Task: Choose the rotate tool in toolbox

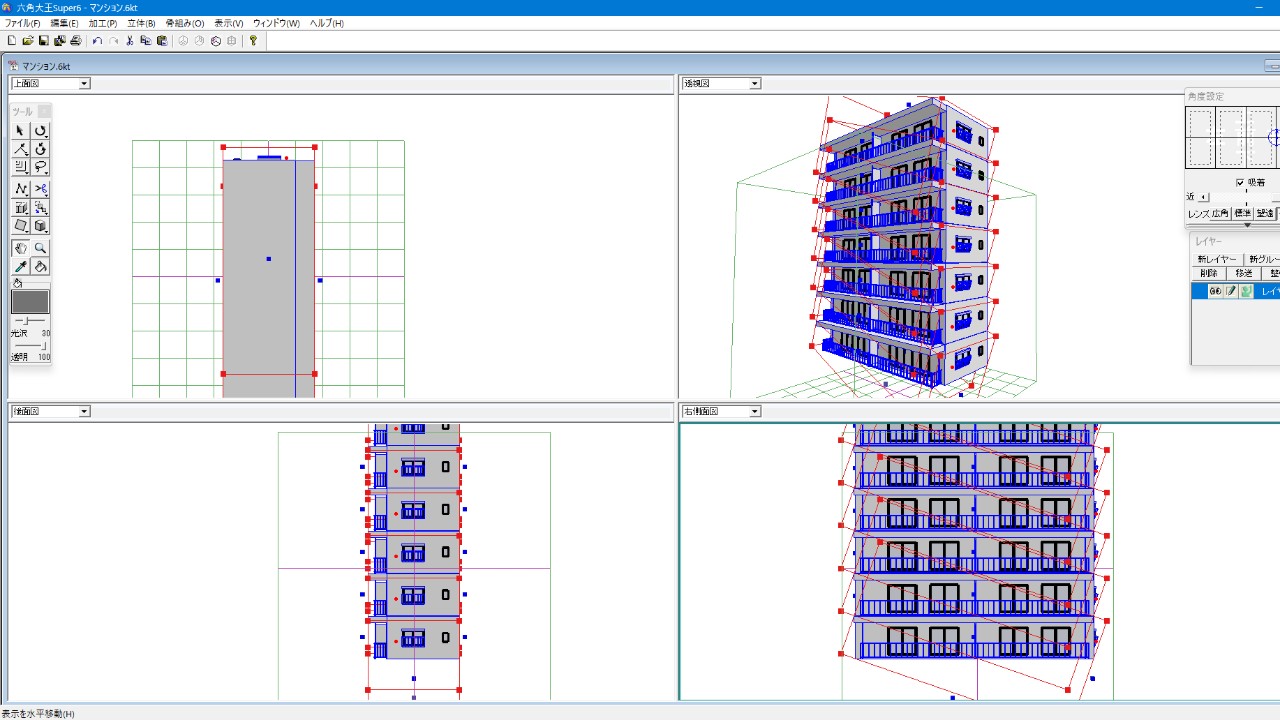Action: (x=40, y=130)
